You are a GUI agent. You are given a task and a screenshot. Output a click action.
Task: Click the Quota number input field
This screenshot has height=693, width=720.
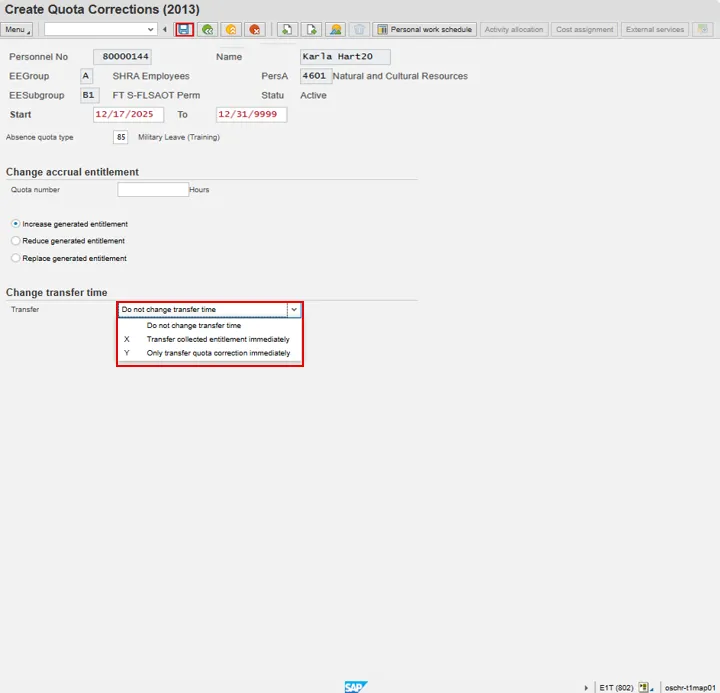[x=153, y=189]
